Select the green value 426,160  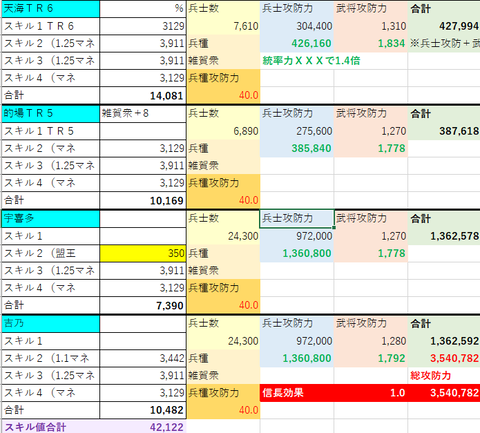(297, 44)
